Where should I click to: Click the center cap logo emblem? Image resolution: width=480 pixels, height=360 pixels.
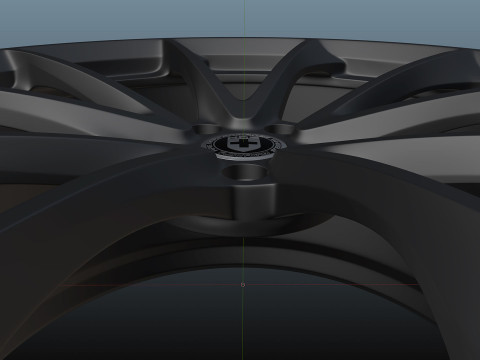click(244, 146)
